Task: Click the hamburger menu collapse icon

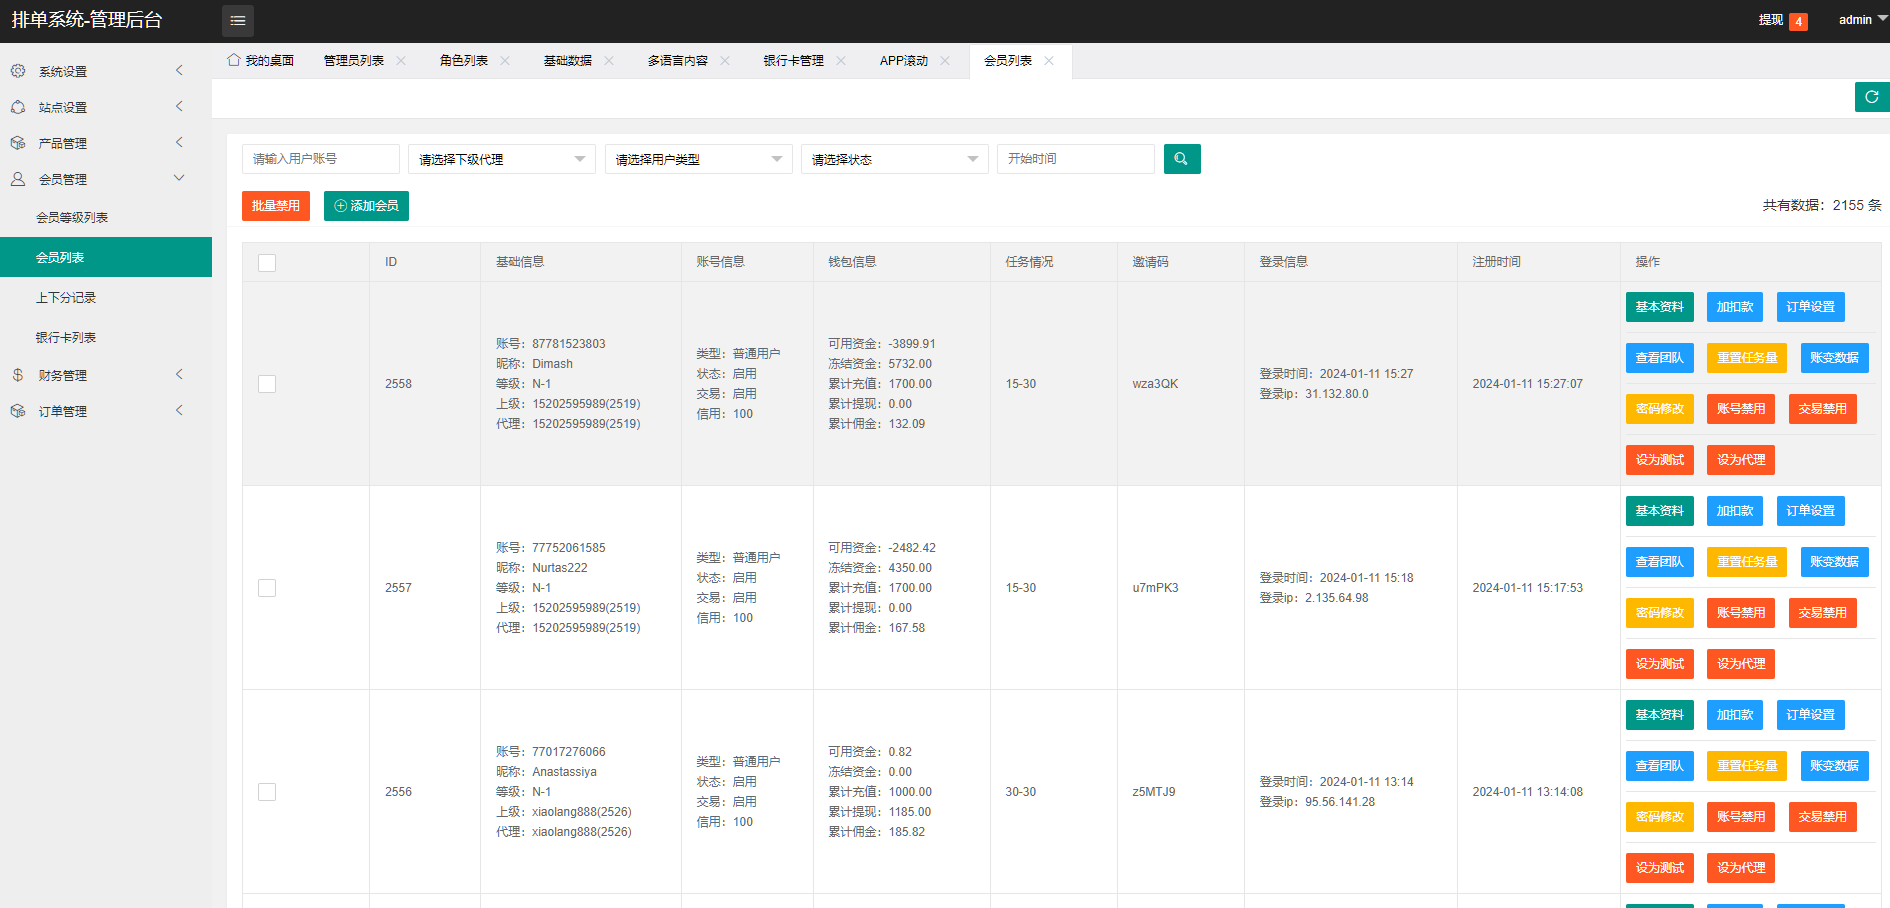Action: click(x=237, y=20)
